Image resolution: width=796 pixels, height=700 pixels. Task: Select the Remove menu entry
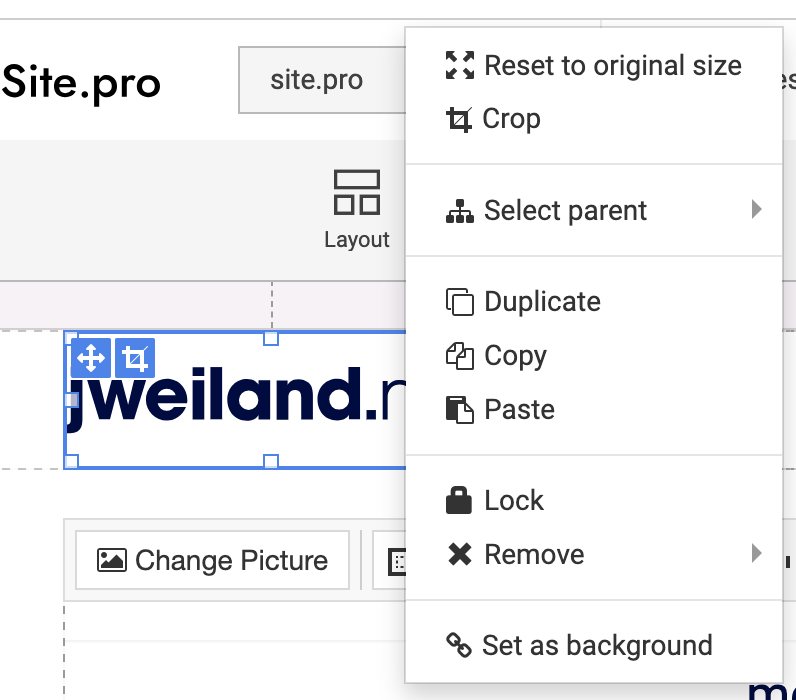(594, 554)
